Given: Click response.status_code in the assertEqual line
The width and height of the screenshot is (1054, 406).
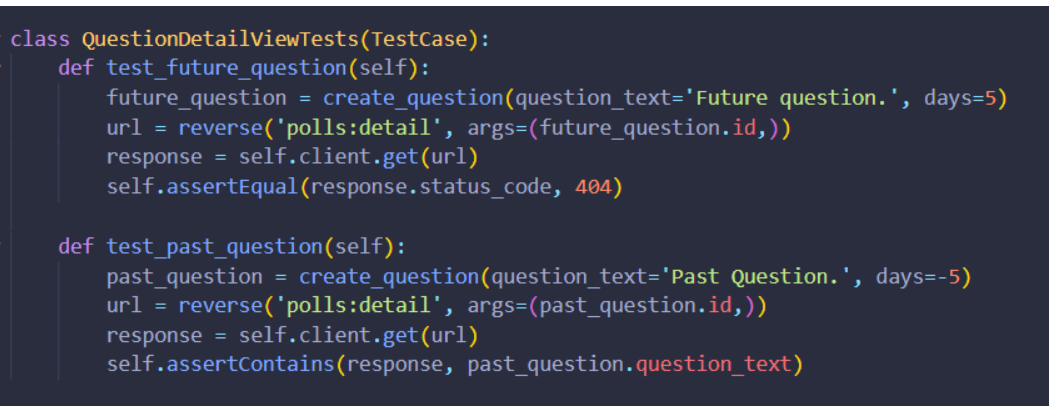Looking at the screenshot, I should pyautogui.click(x=430, y=188).
